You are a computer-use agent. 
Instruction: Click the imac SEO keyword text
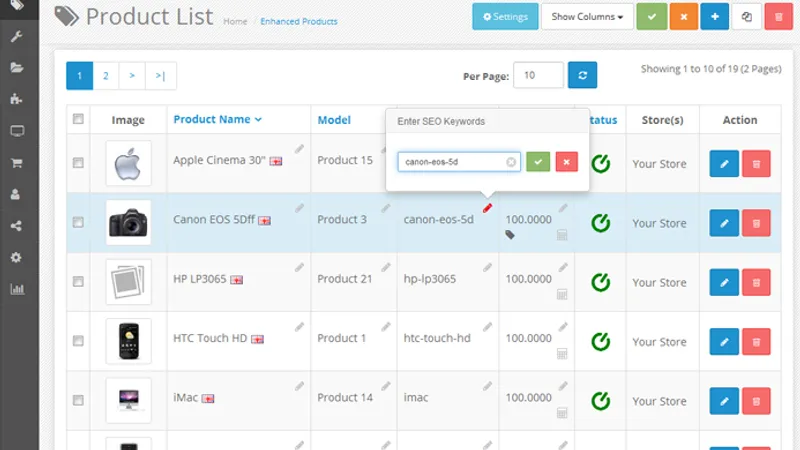[x=416, y=397]
